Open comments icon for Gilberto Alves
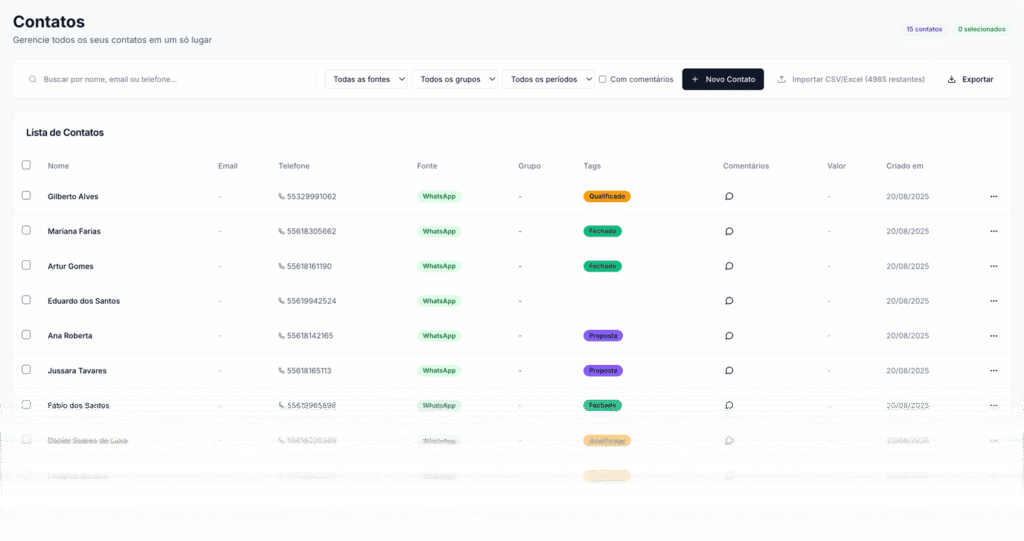 coord(729,197)
